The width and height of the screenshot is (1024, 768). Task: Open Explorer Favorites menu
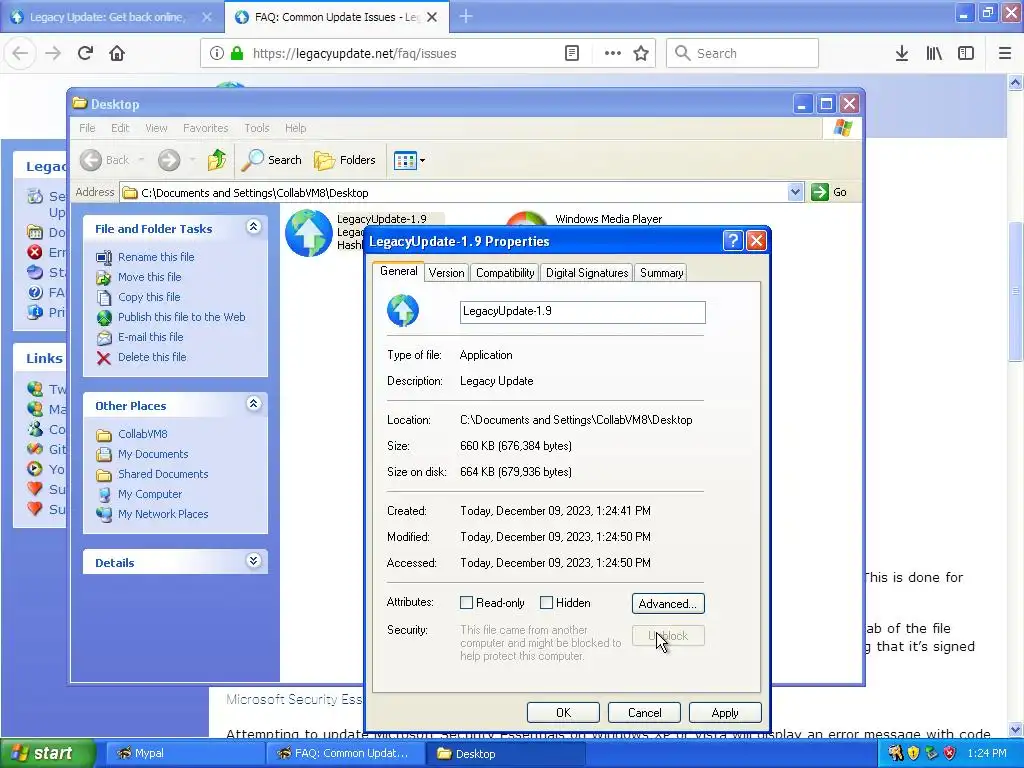[x=206, y=128]
